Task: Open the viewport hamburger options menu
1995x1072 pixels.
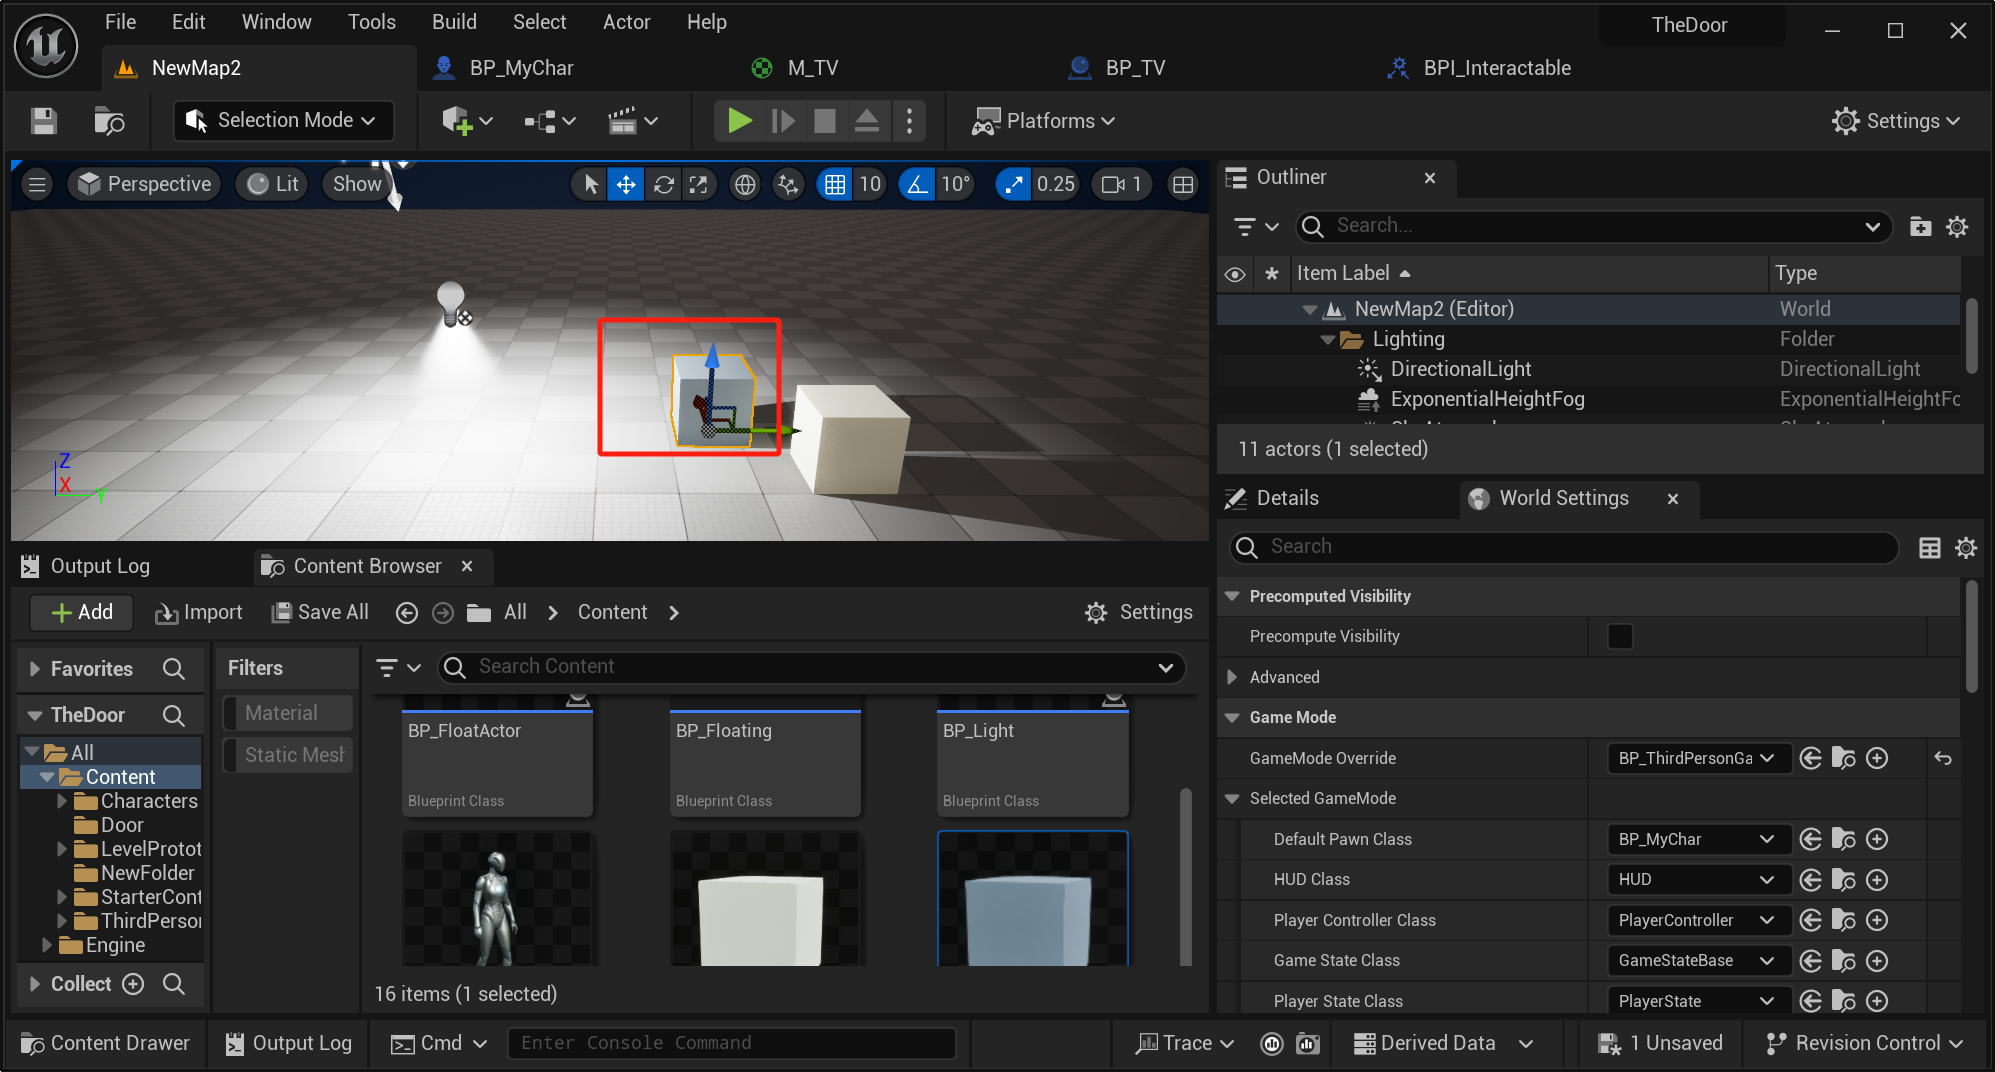Action: 37,184
